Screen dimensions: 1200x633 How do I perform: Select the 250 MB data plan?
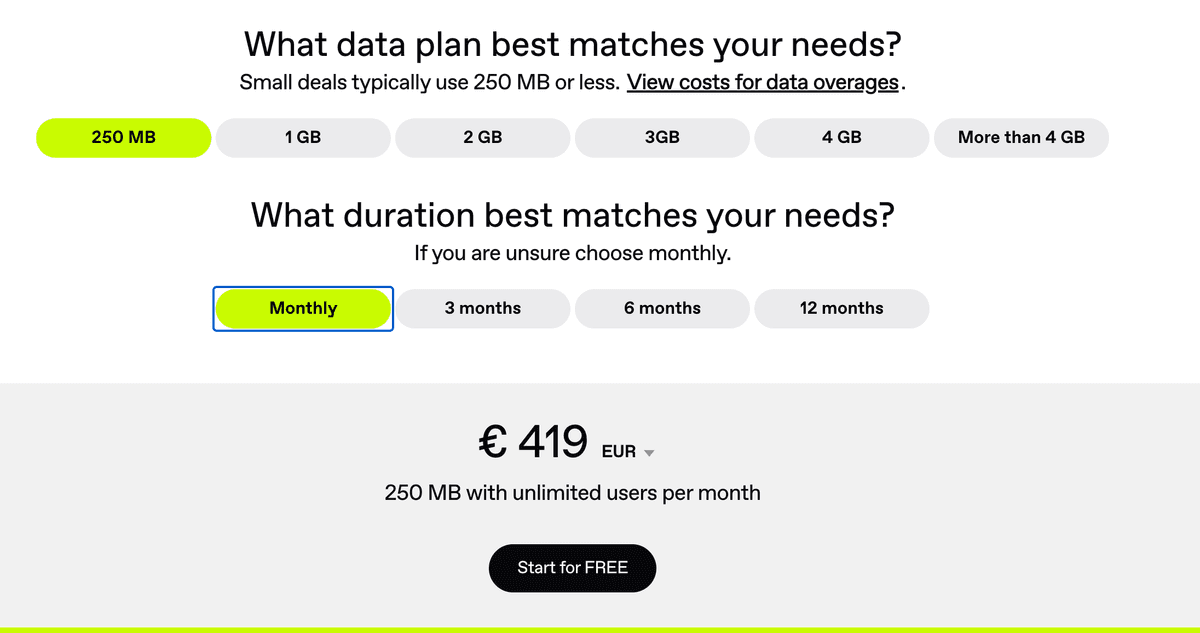pos(123,137)
